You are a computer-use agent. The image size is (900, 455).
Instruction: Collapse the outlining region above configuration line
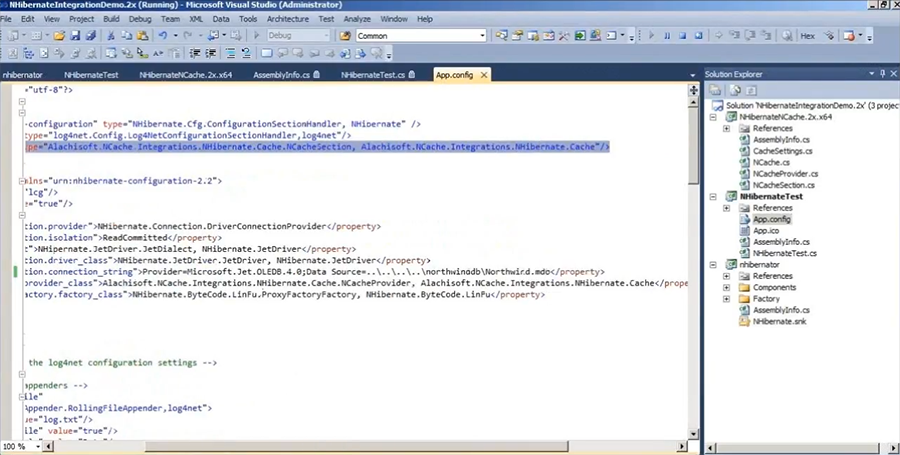[22, 112]
